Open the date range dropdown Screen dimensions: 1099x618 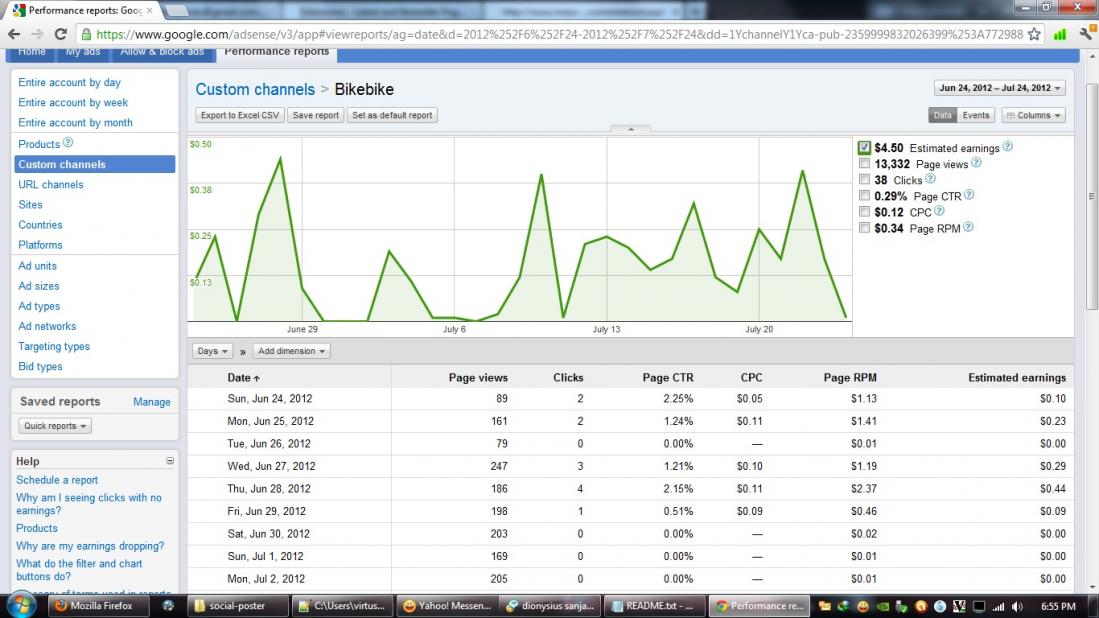pos(999,88)
